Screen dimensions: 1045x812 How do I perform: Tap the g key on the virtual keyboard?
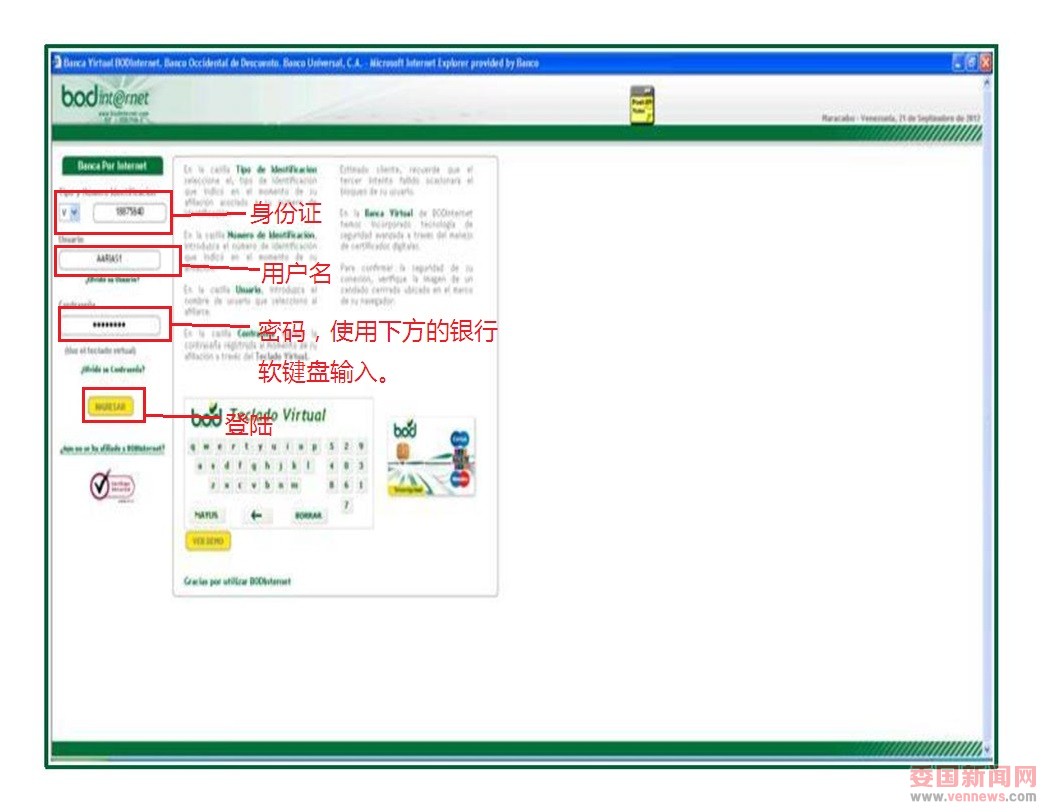click(x=253, y=466)
